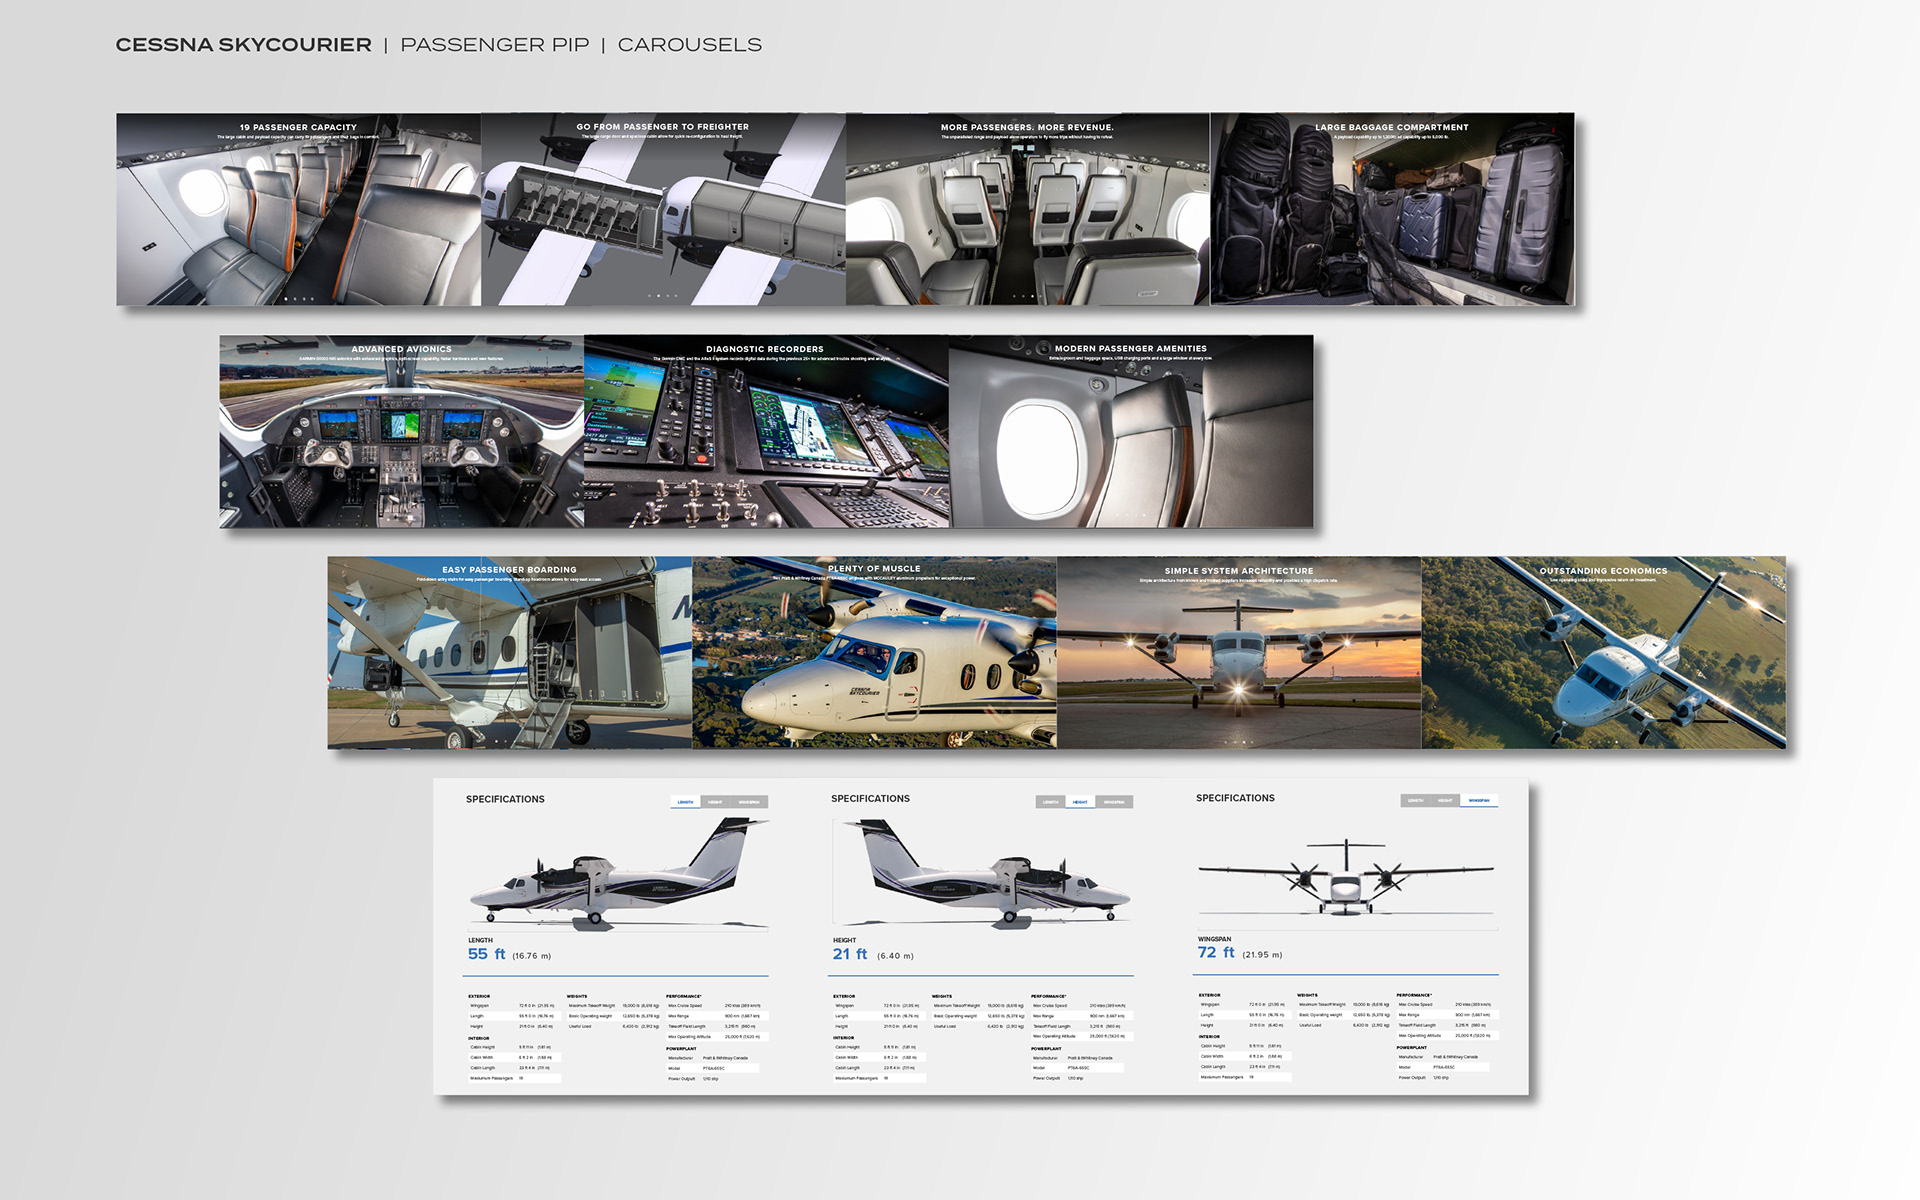1920x1200 pixels.
Task: Click the front-view wingspan aircraft image
Action: pyautogui.click(x=1346, y=878)
